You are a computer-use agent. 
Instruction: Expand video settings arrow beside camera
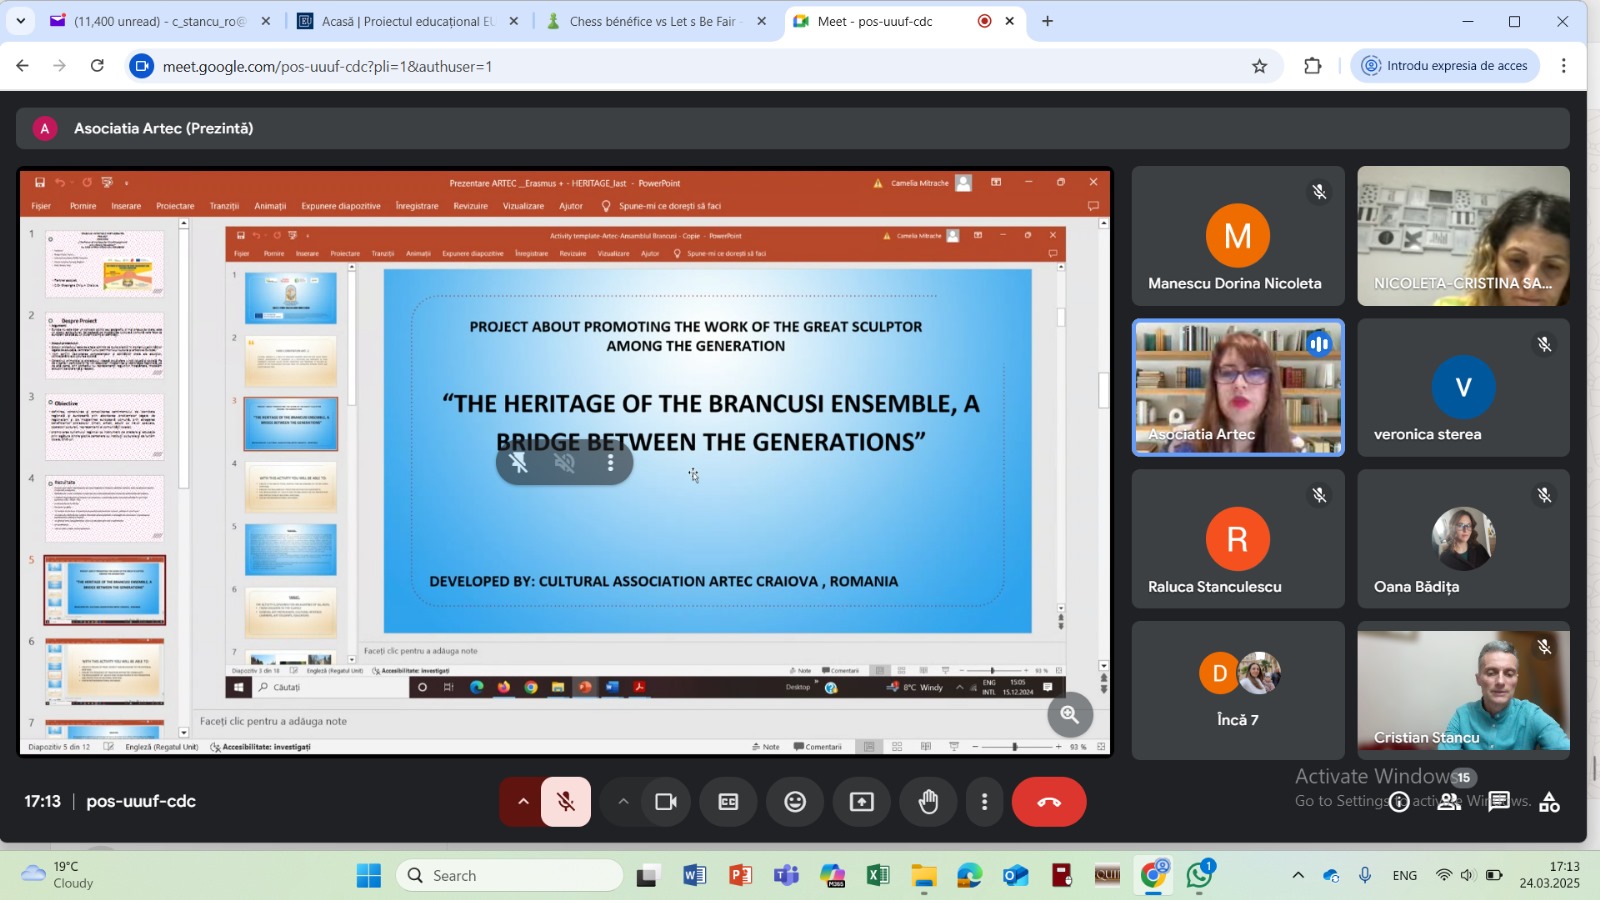point(623,802)
